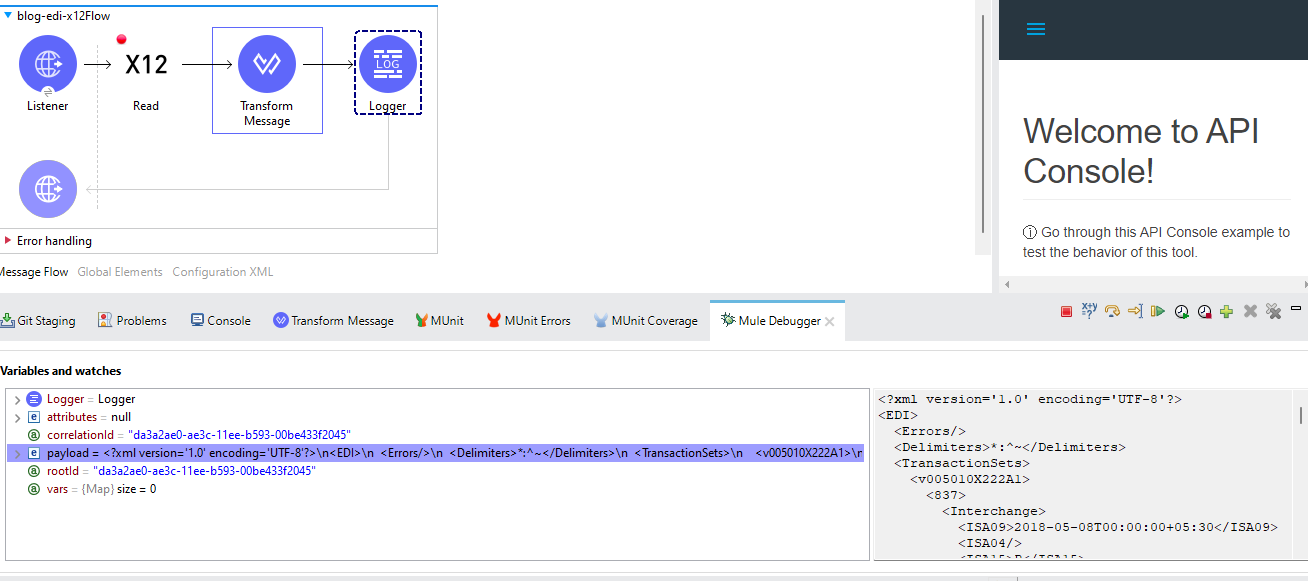The height and width of the screenshot is (581, 1308).
Task: Expand the attributes variable entry
Action: click(17, 418)
